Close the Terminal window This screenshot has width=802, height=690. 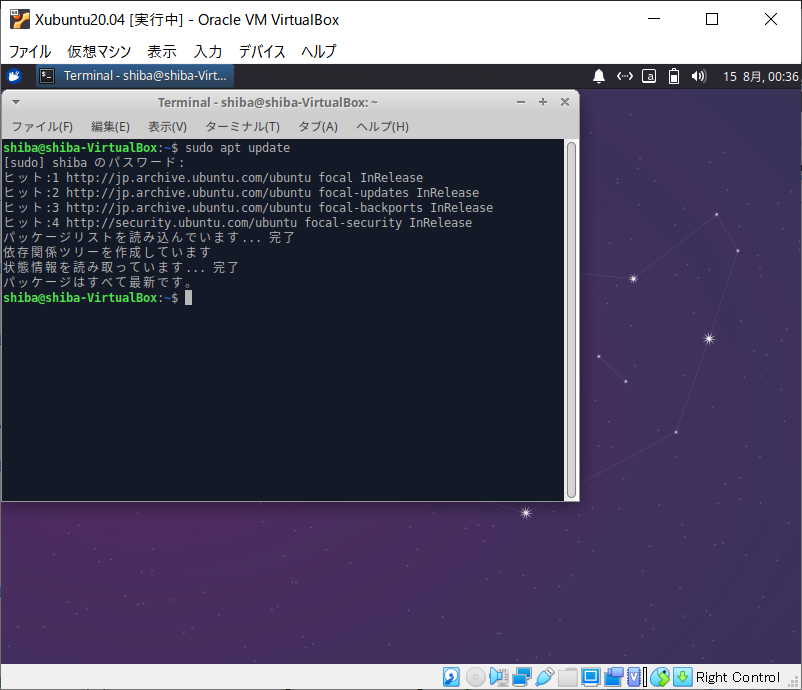tap(565, 102)
